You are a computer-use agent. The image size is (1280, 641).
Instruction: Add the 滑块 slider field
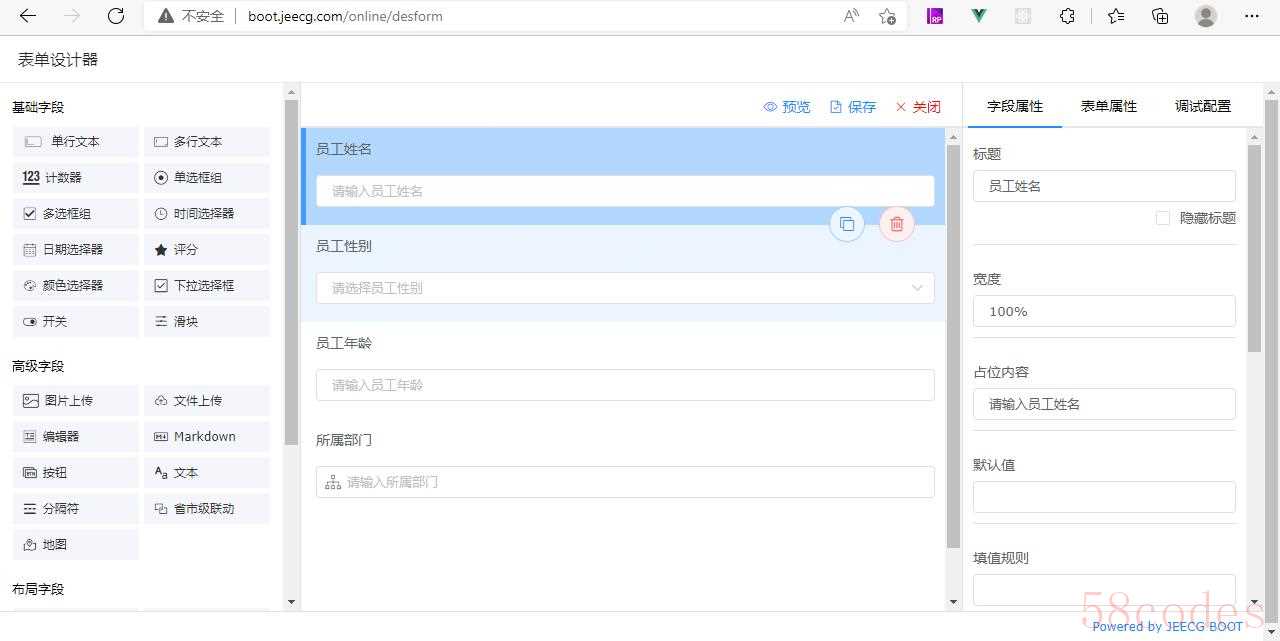point(207,322)
